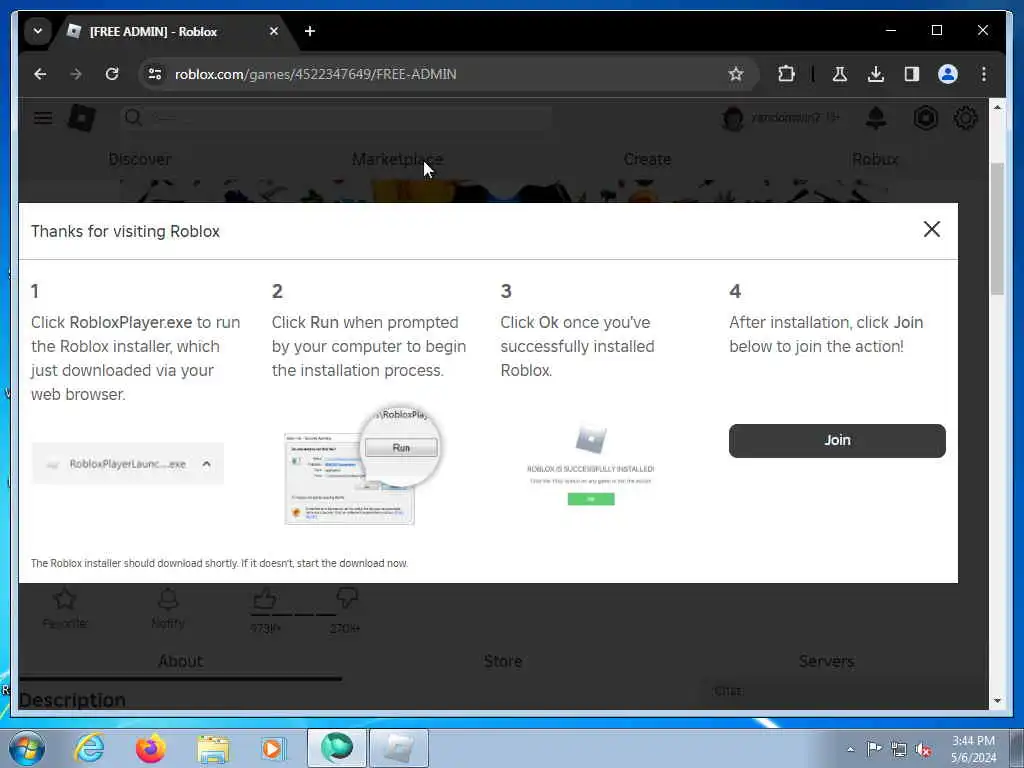Click the page scrollbar down arrow
The image size is (1024, 768).
997,701
